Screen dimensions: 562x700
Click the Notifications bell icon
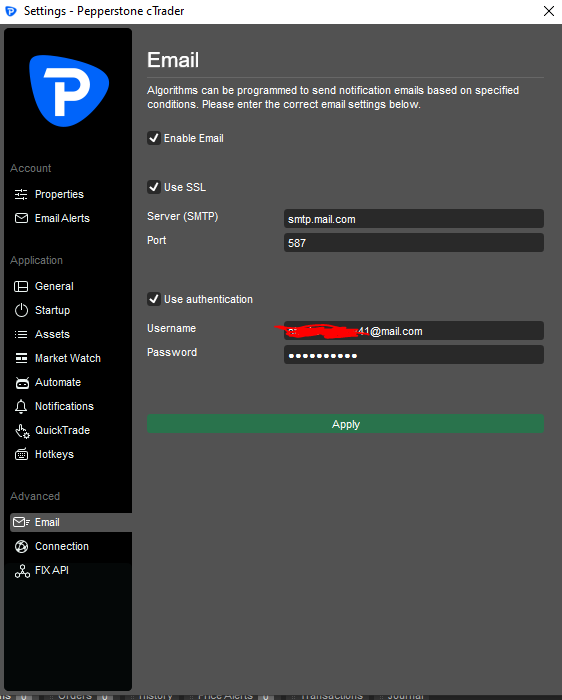pos(21,406)
